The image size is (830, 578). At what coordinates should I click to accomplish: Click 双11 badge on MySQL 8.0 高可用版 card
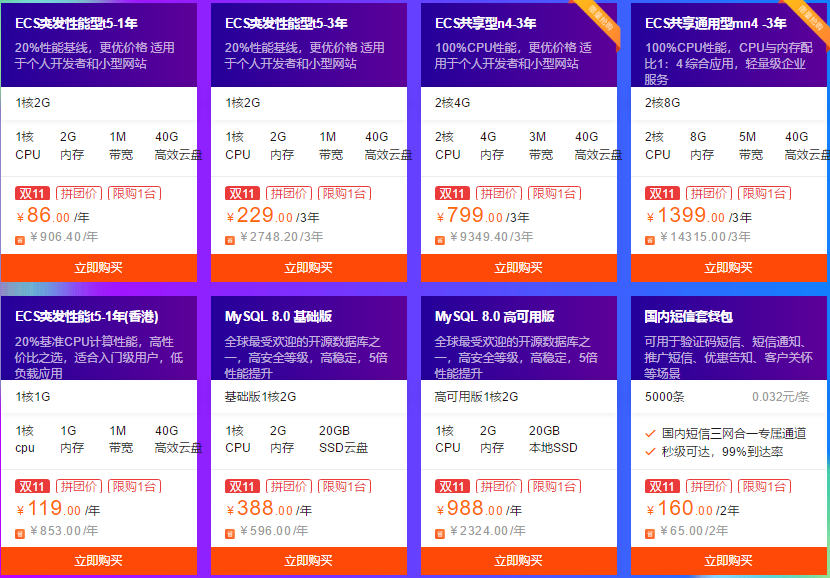tap(453, 486)
